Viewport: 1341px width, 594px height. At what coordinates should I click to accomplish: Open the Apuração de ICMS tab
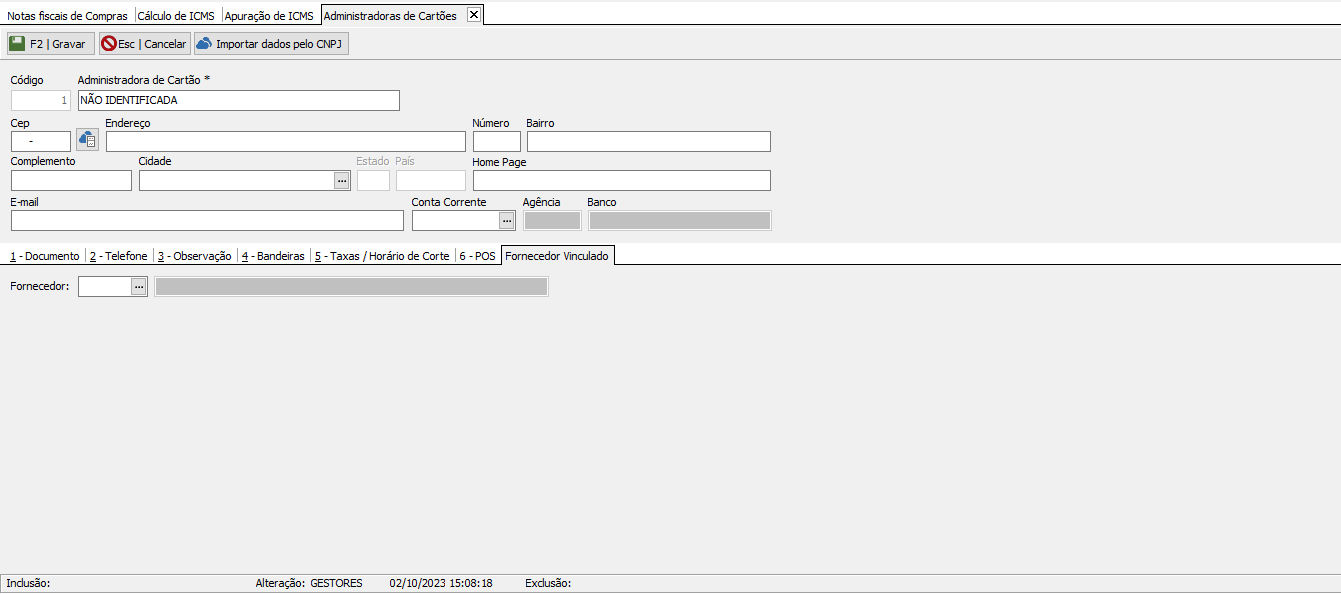tap(269, 16)
